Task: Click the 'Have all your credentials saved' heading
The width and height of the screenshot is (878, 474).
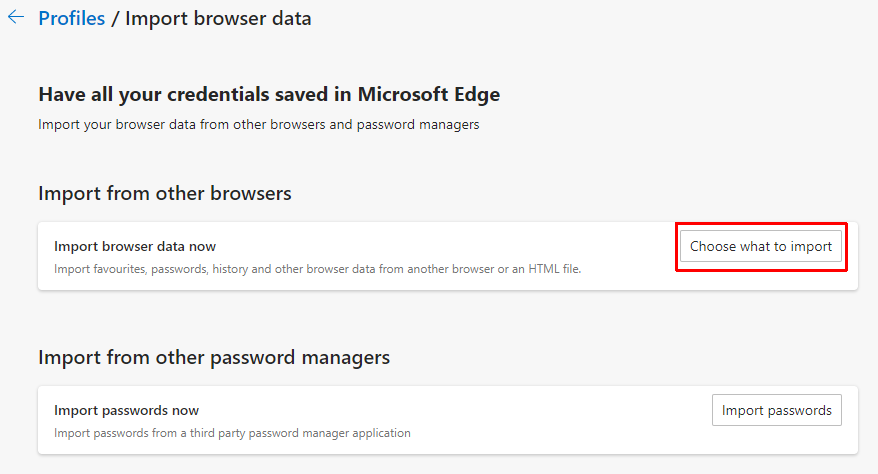Action: click(268, 95)
